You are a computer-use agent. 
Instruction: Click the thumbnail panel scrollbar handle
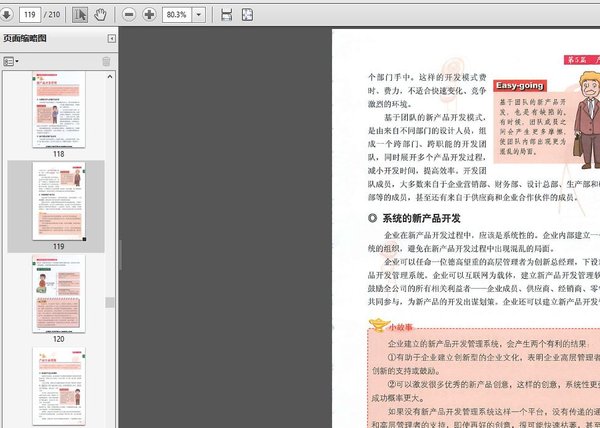pos(110,302)
